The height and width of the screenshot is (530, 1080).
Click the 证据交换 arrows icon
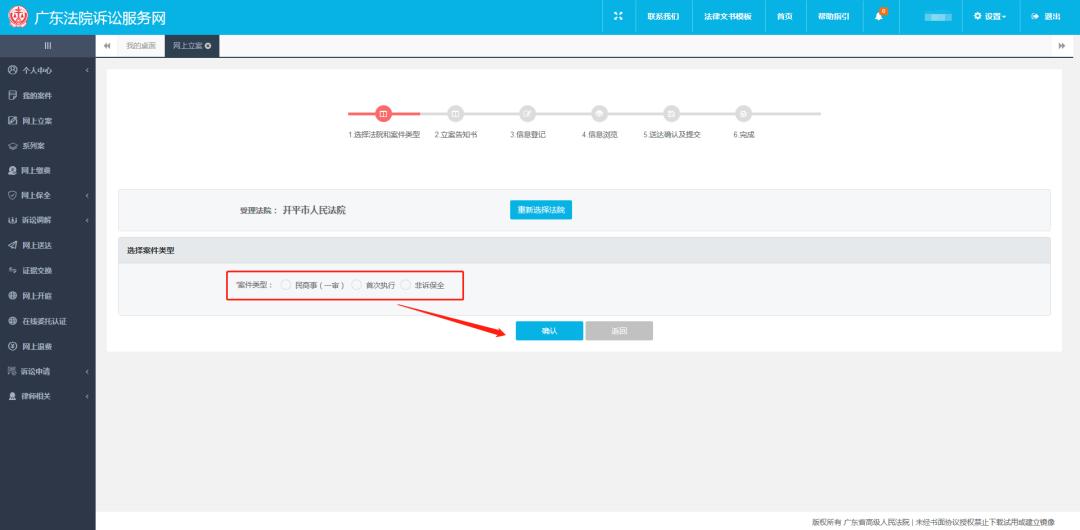(12, 270)
